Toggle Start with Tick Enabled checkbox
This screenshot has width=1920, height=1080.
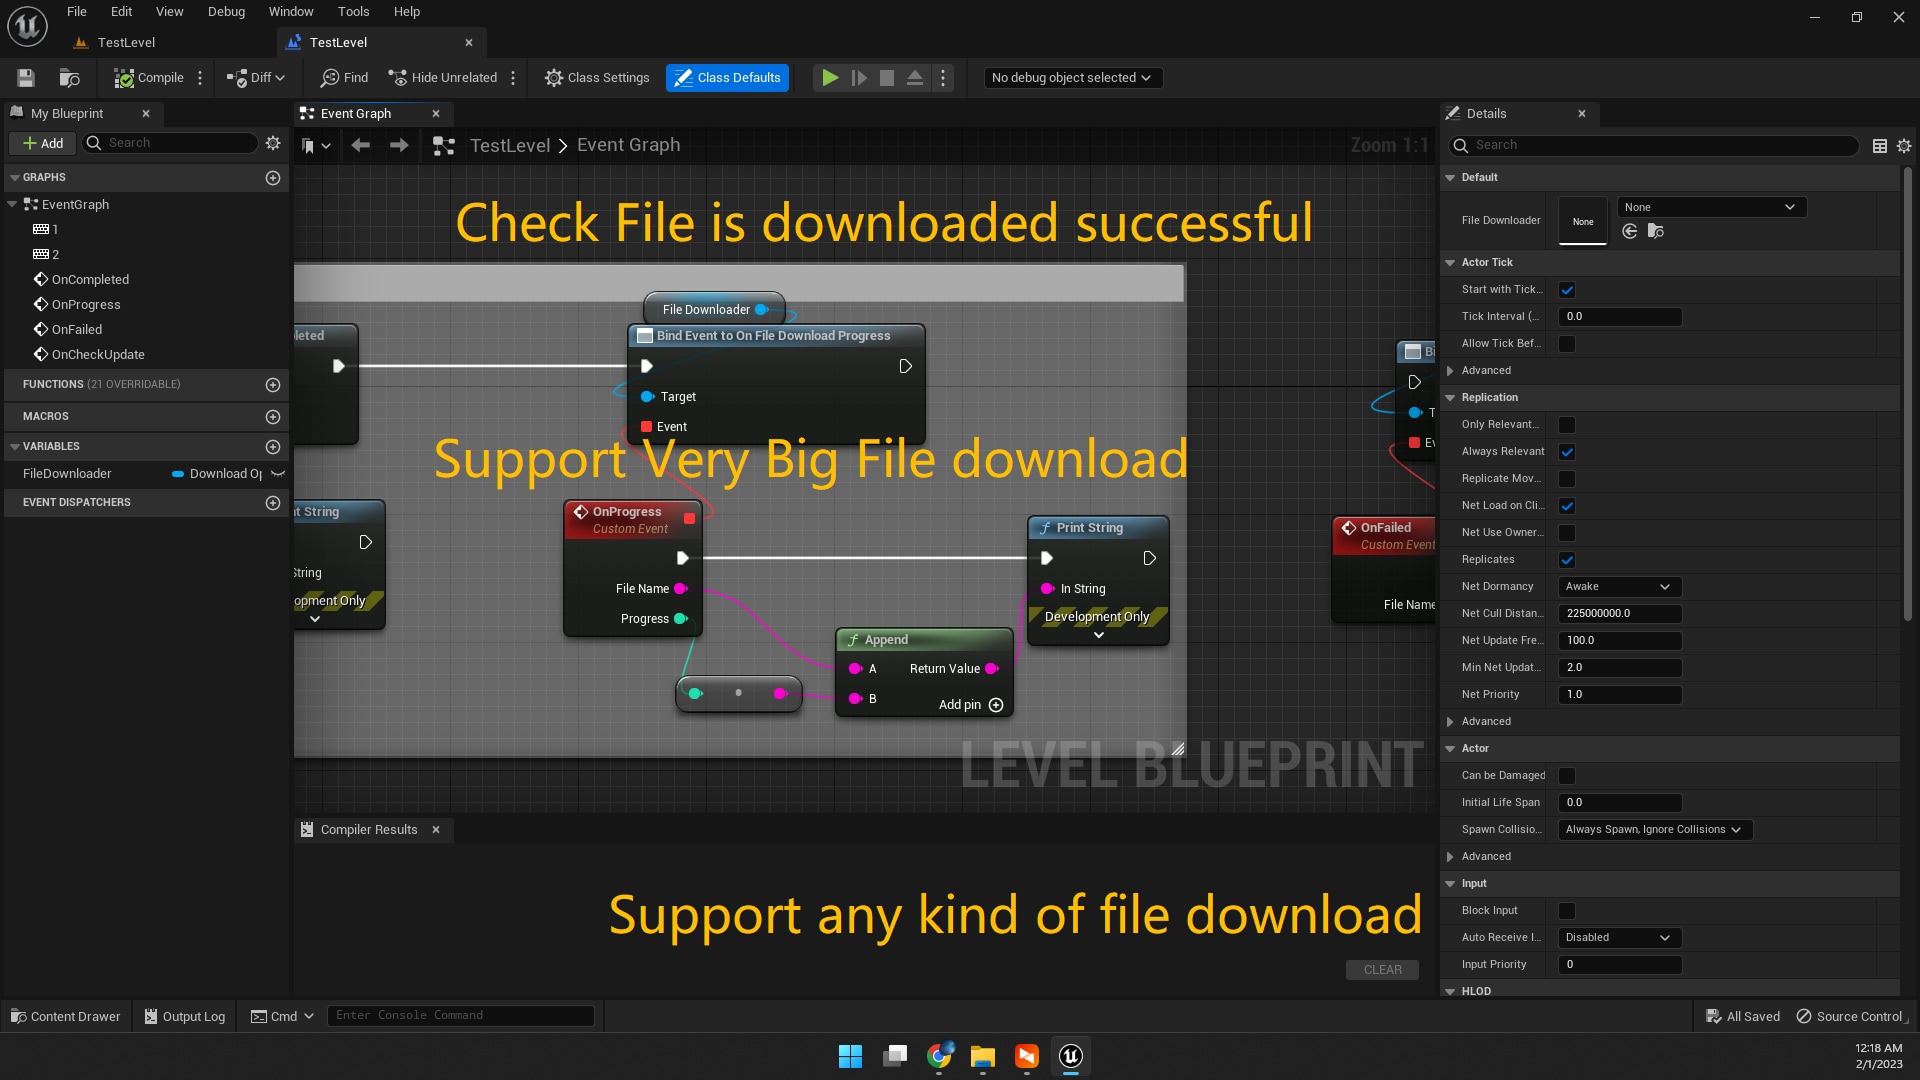1567,290
